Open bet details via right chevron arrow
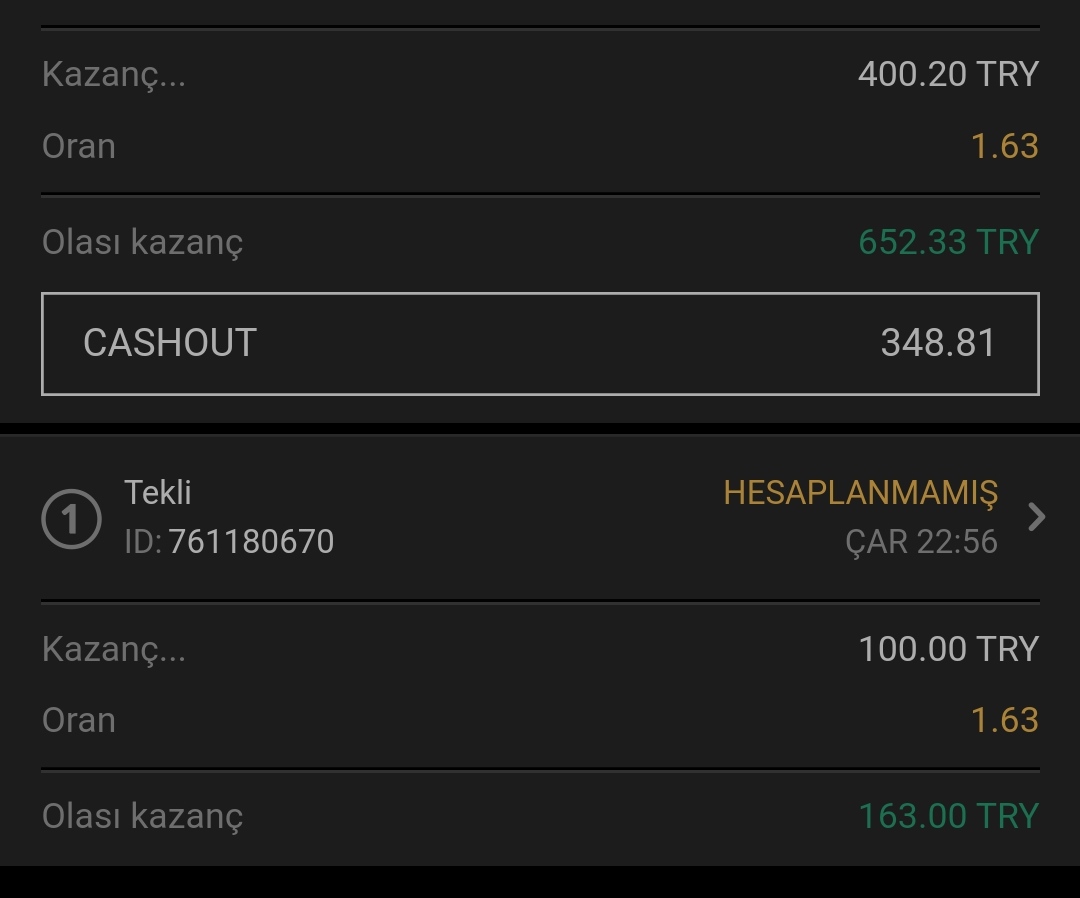Image resolution: width=1080 pixels, height=898 pixels. (1037, 516)
